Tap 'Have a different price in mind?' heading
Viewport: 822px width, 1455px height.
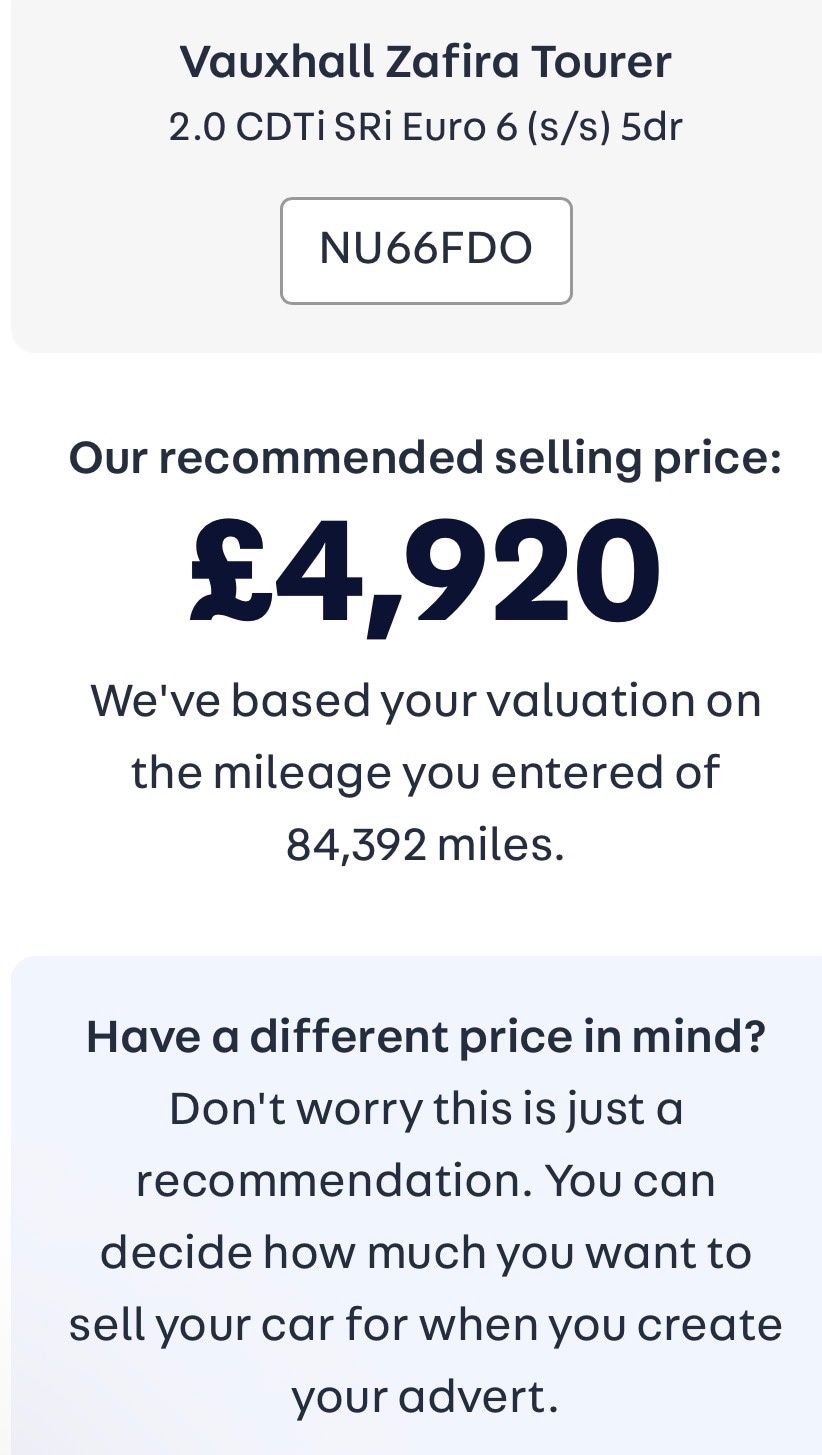pyautogui.click(x=426, y=1036)
